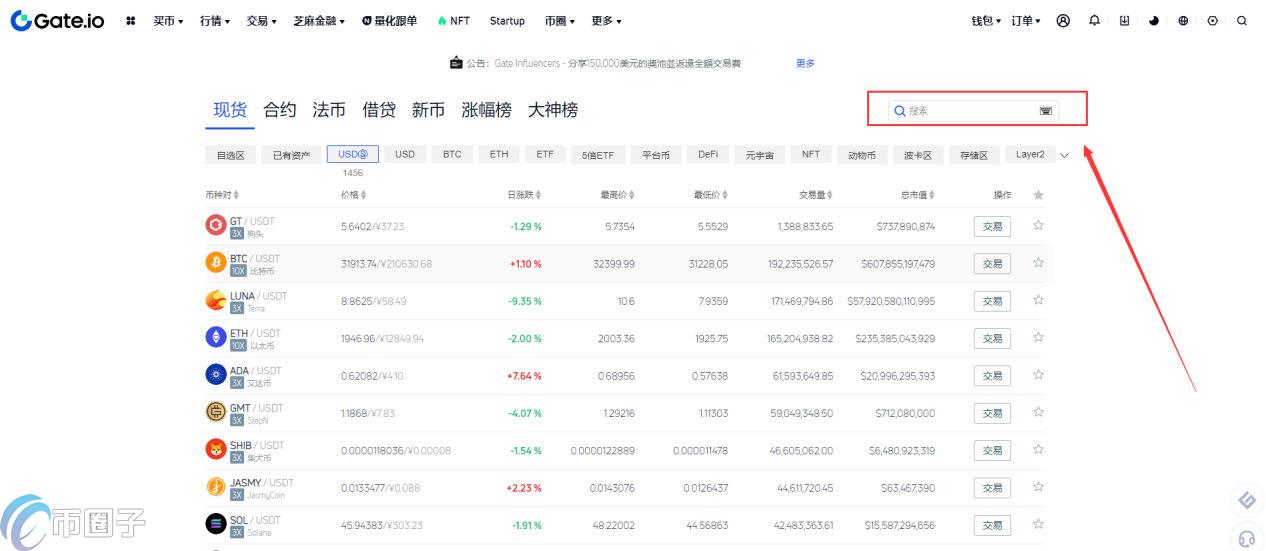Toggle dark mode with the moon icon
Viewport: 1266px width, 551px height.
pyautogui.click(x=1154, y=20)
